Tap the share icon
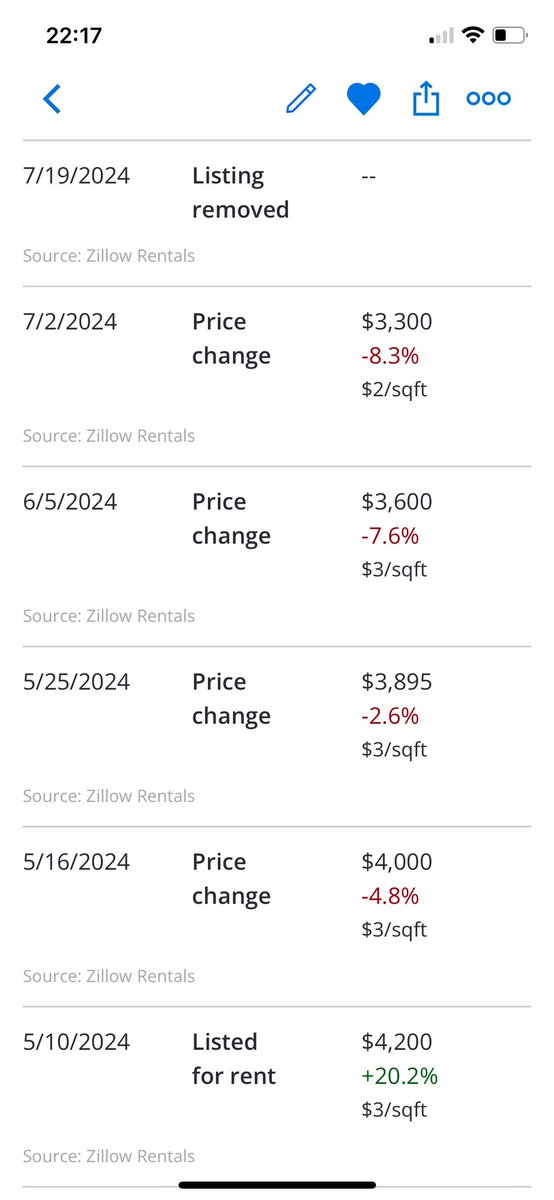Screen dimensions: 554x1200 click(426, 98)
